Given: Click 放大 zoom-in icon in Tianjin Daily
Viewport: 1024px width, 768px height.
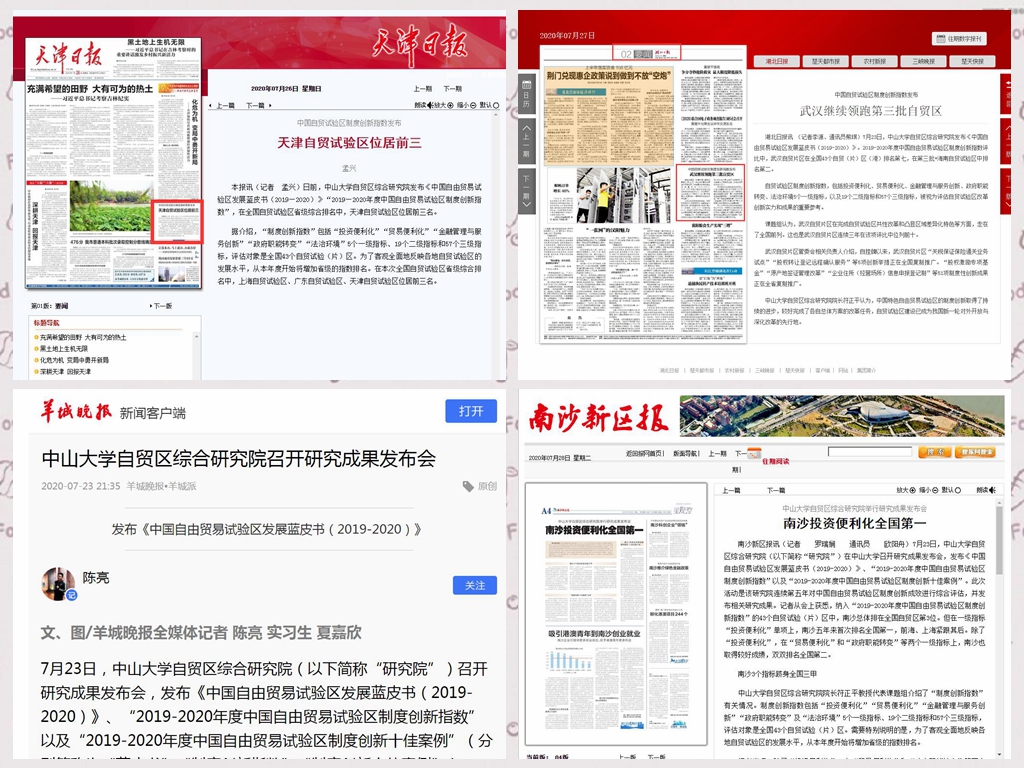Looking at the screenshot, I should (x=450, y=105).
